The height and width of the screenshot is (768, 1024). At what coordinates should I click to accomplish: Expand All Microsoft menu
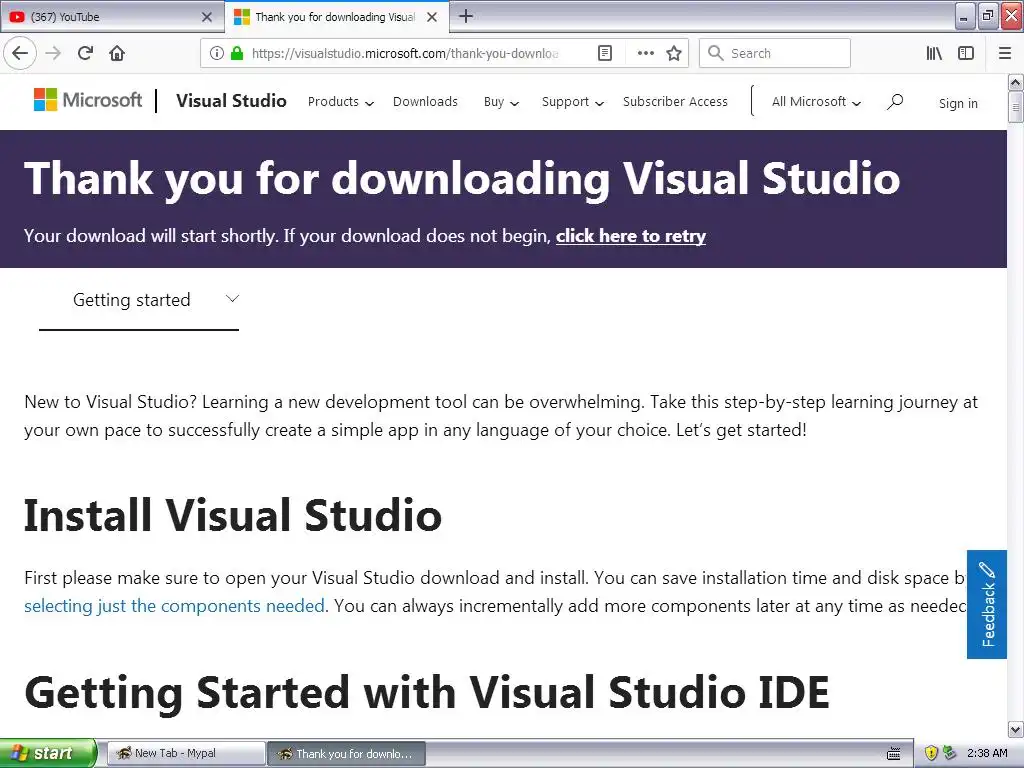tap(816, 102)
